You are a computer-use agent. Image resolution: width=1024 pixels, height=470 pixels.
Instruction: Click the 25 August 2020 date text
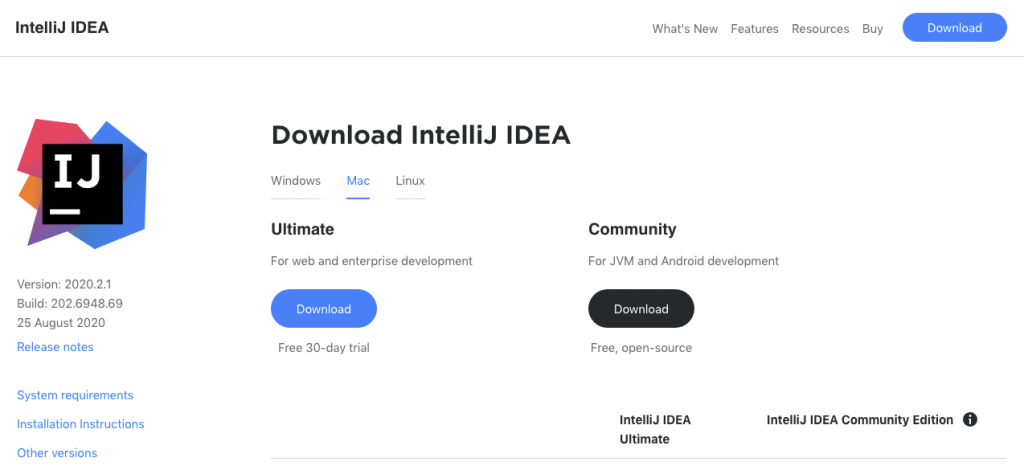[x=61, y=323]
